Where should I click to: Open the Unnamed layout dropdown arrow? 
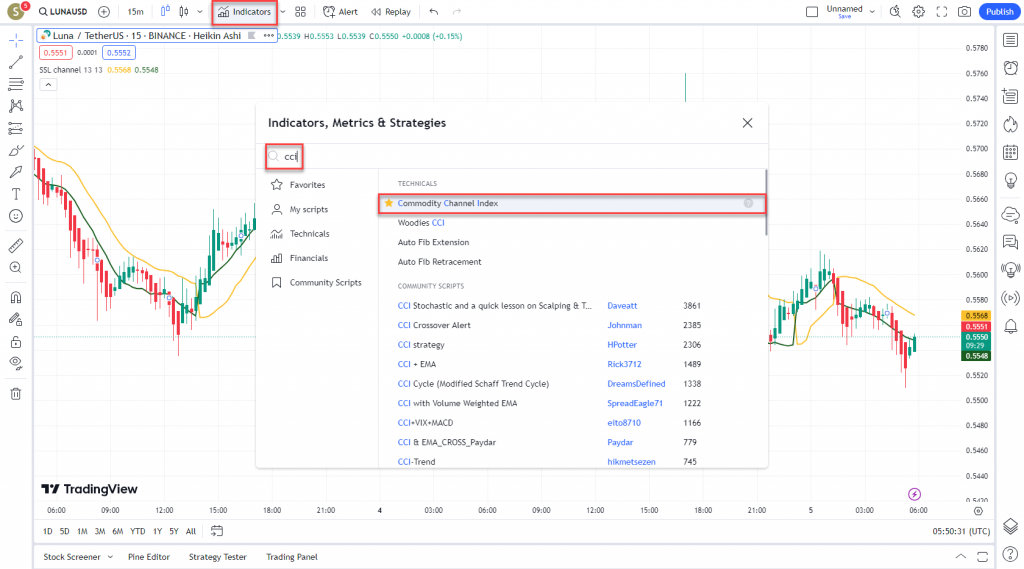tap(872, 12)
